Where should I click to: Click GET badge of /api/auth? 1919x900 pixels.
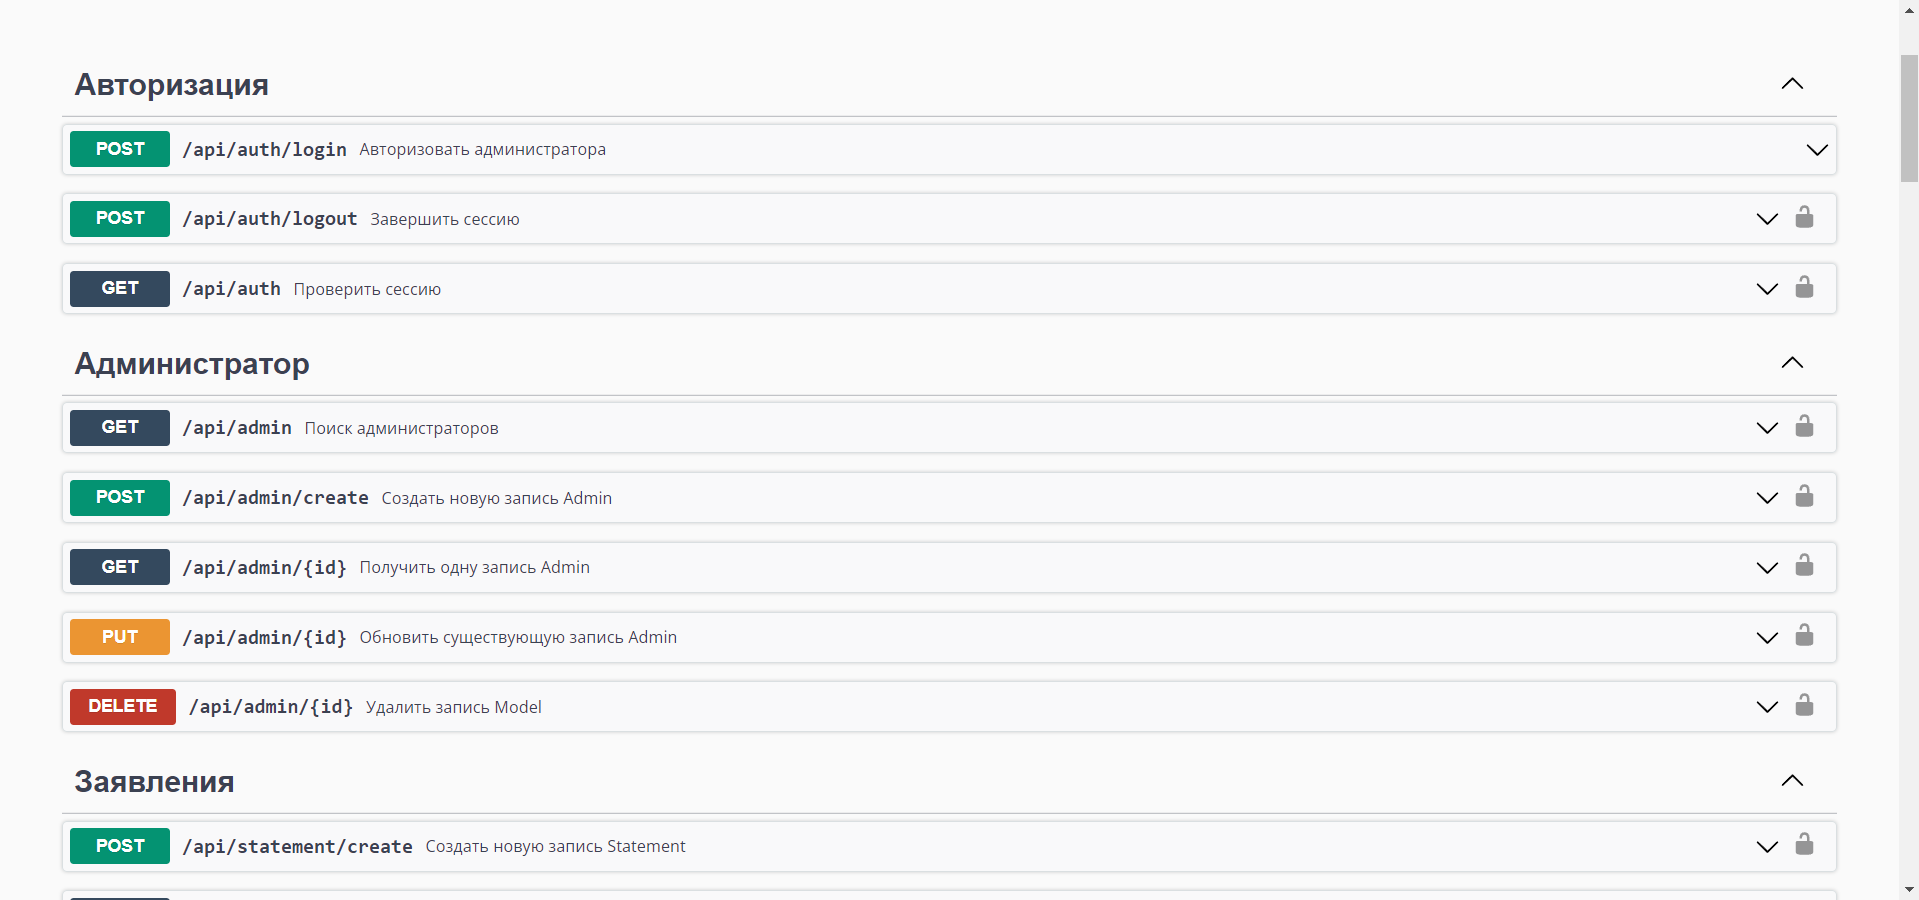[120, 288]
